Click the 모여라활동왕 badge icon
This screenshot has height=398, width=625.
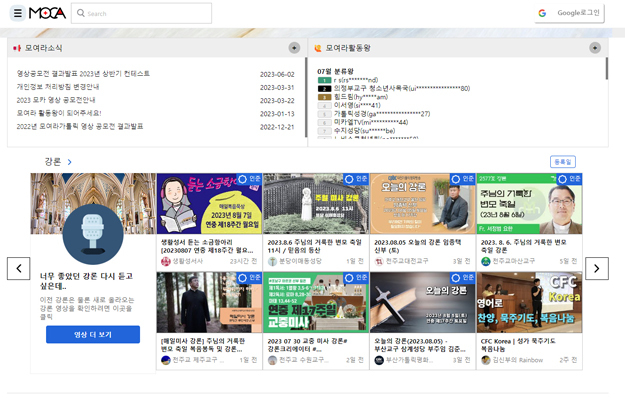click(x=318, y=48)
